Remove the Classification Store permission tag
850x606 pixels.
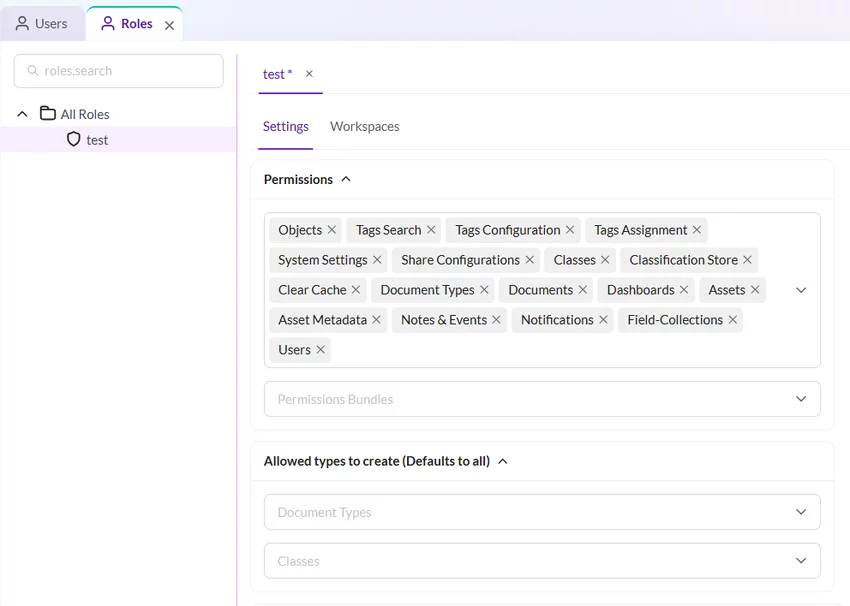point(747,260)
